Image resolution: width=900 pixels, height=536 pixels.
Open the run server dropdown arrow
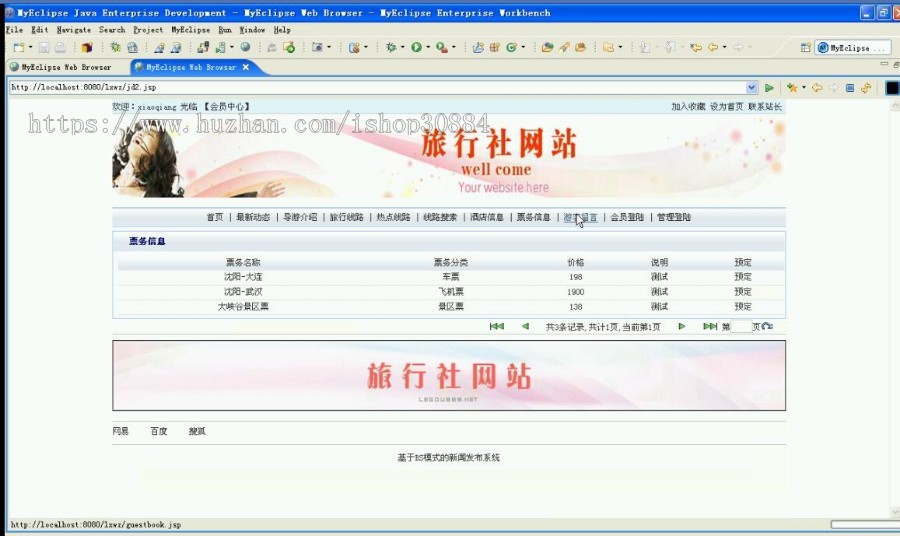click(232, 47)
